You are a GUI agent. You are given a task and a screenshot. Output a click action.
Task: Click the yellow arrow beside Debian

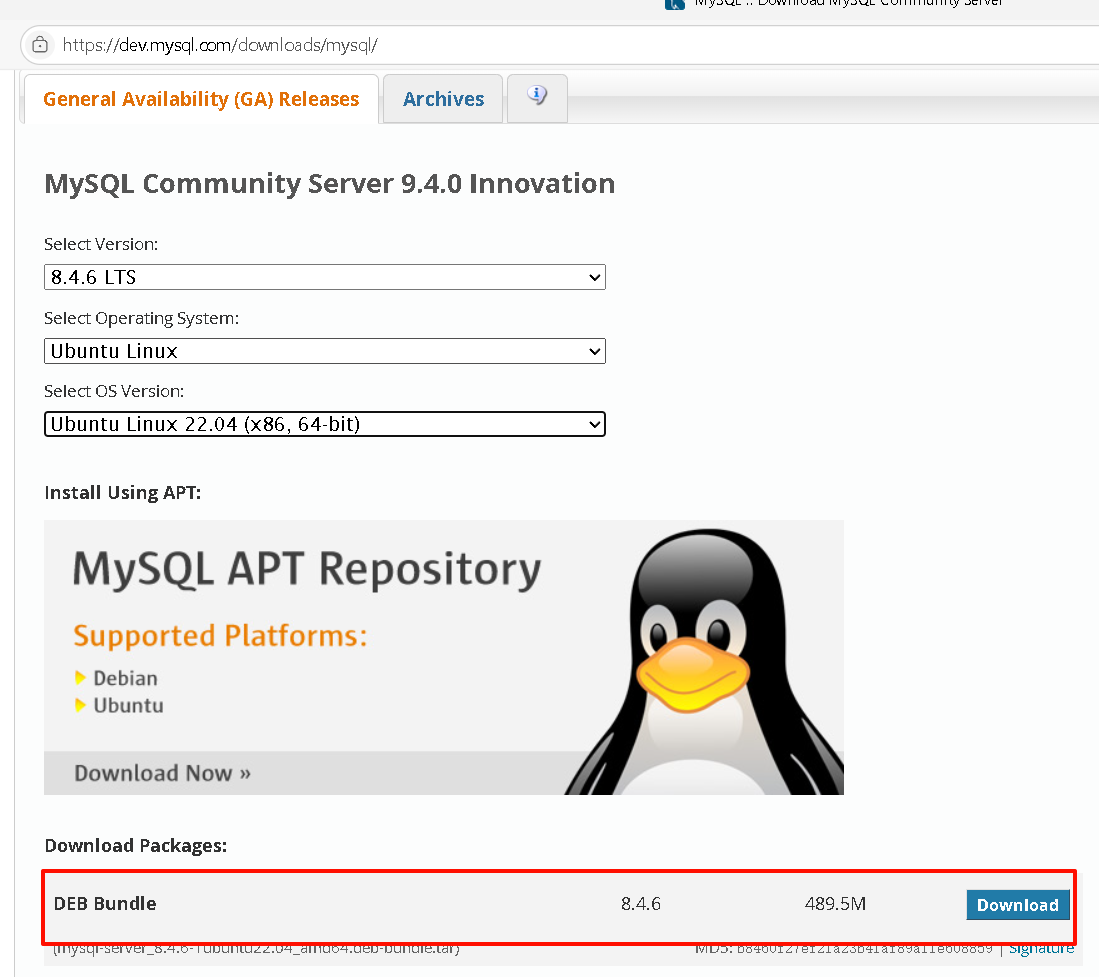click(x=79, y=677)
